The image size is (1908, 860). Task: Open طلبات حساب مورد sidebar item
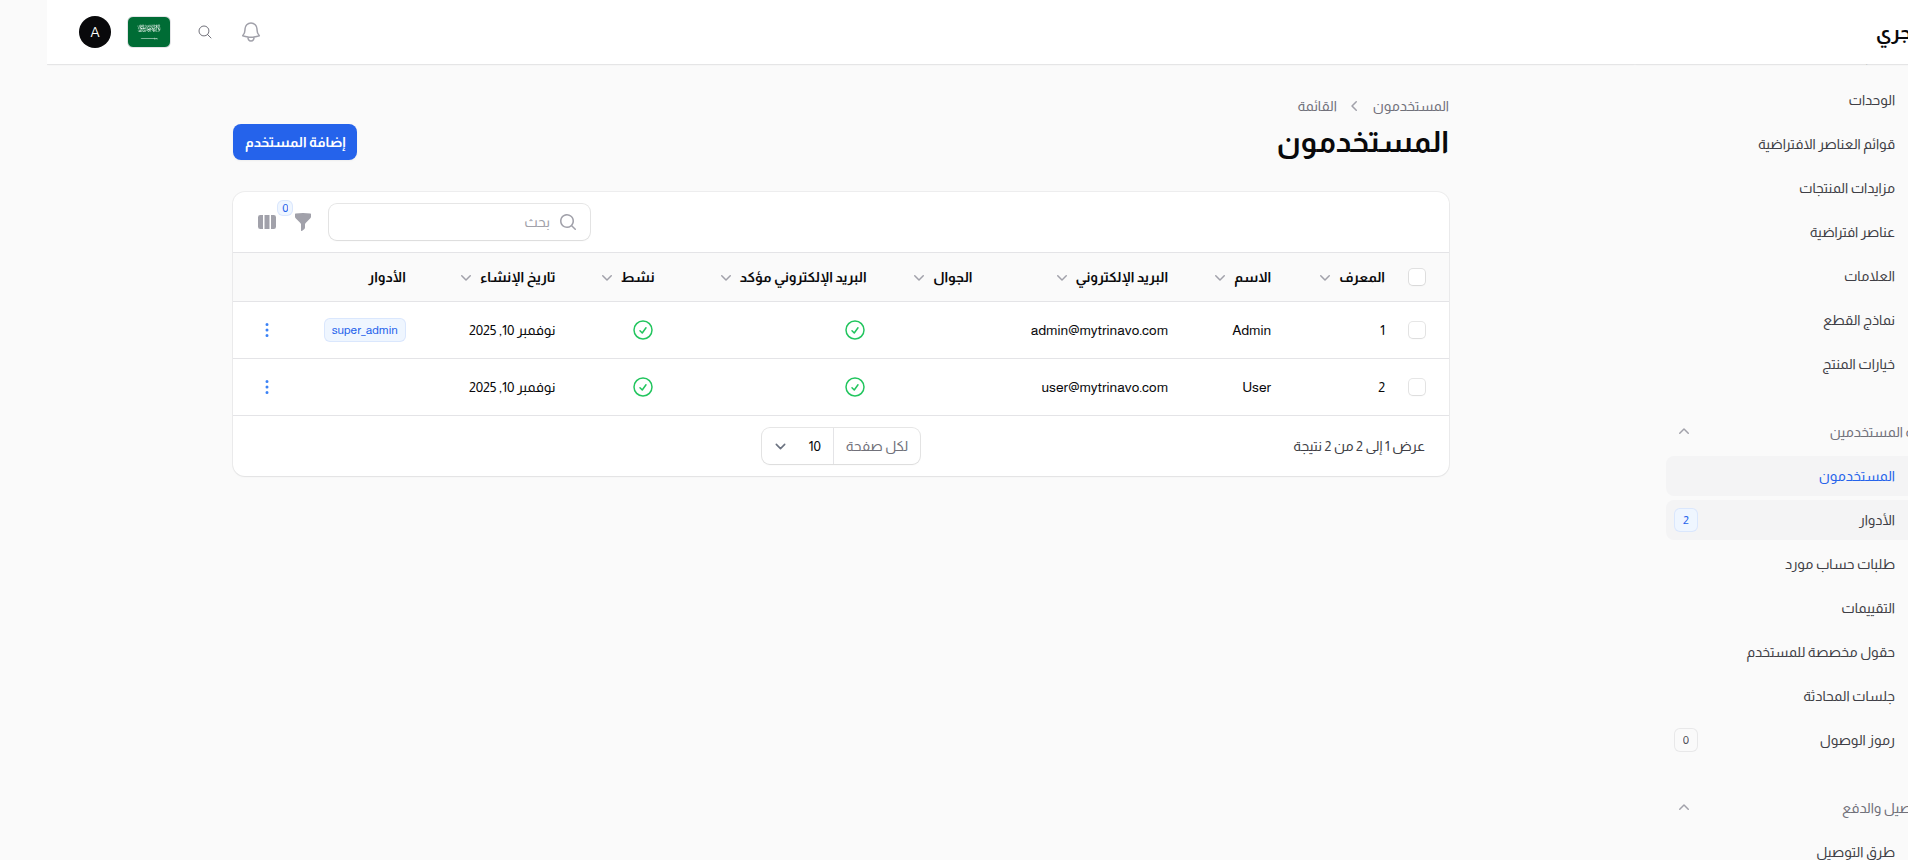coord(1787,564)
